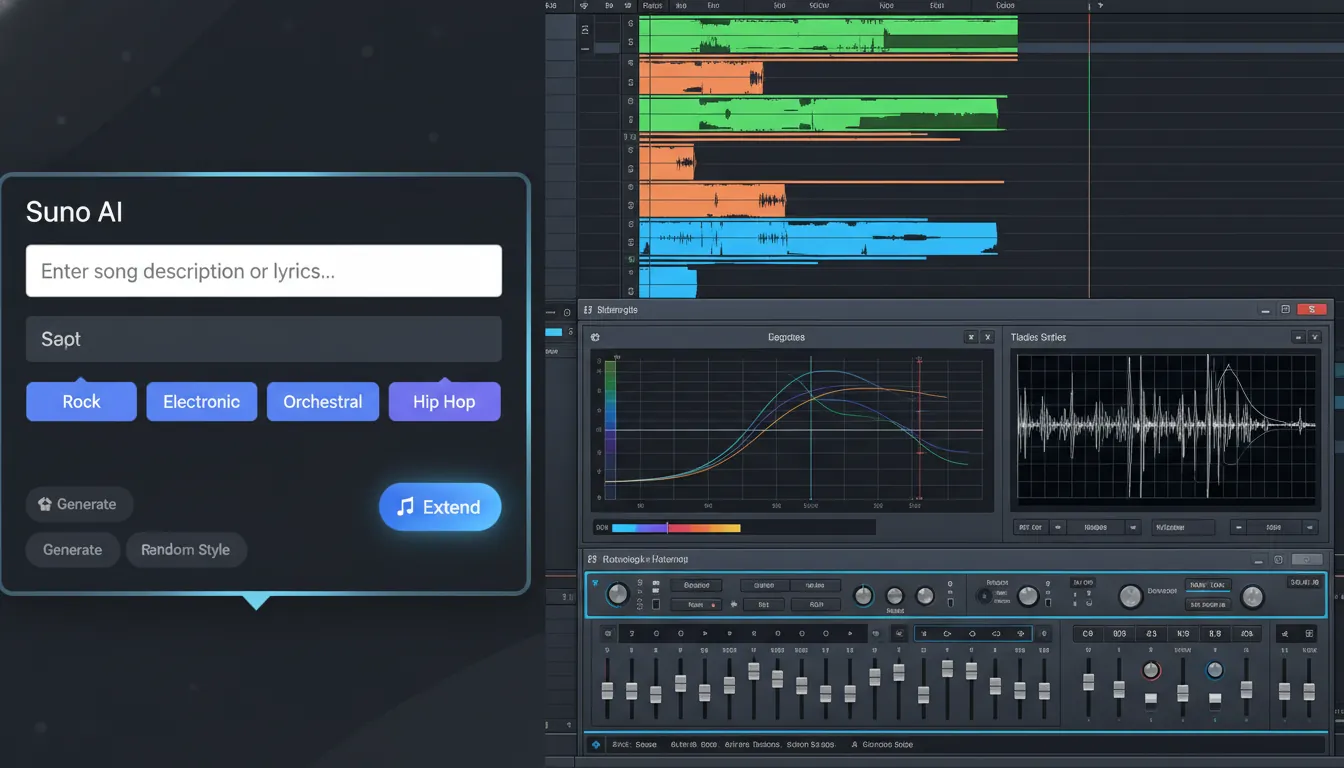This screenshot has height=768, width=1344.
Task: Click the song description or lyrics field
Action: pyautogui.click(x=263, y=271)
